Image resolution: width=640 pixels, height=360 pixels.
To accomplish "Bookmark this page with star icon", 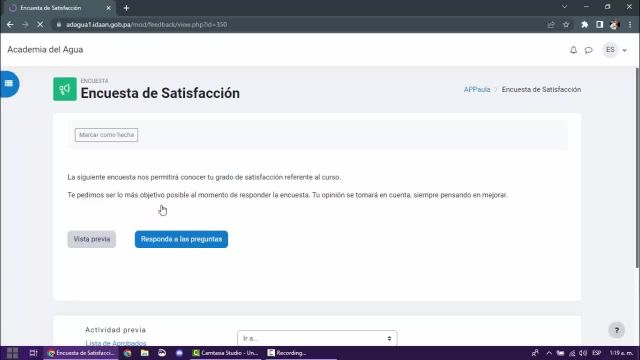I will 566,24.
